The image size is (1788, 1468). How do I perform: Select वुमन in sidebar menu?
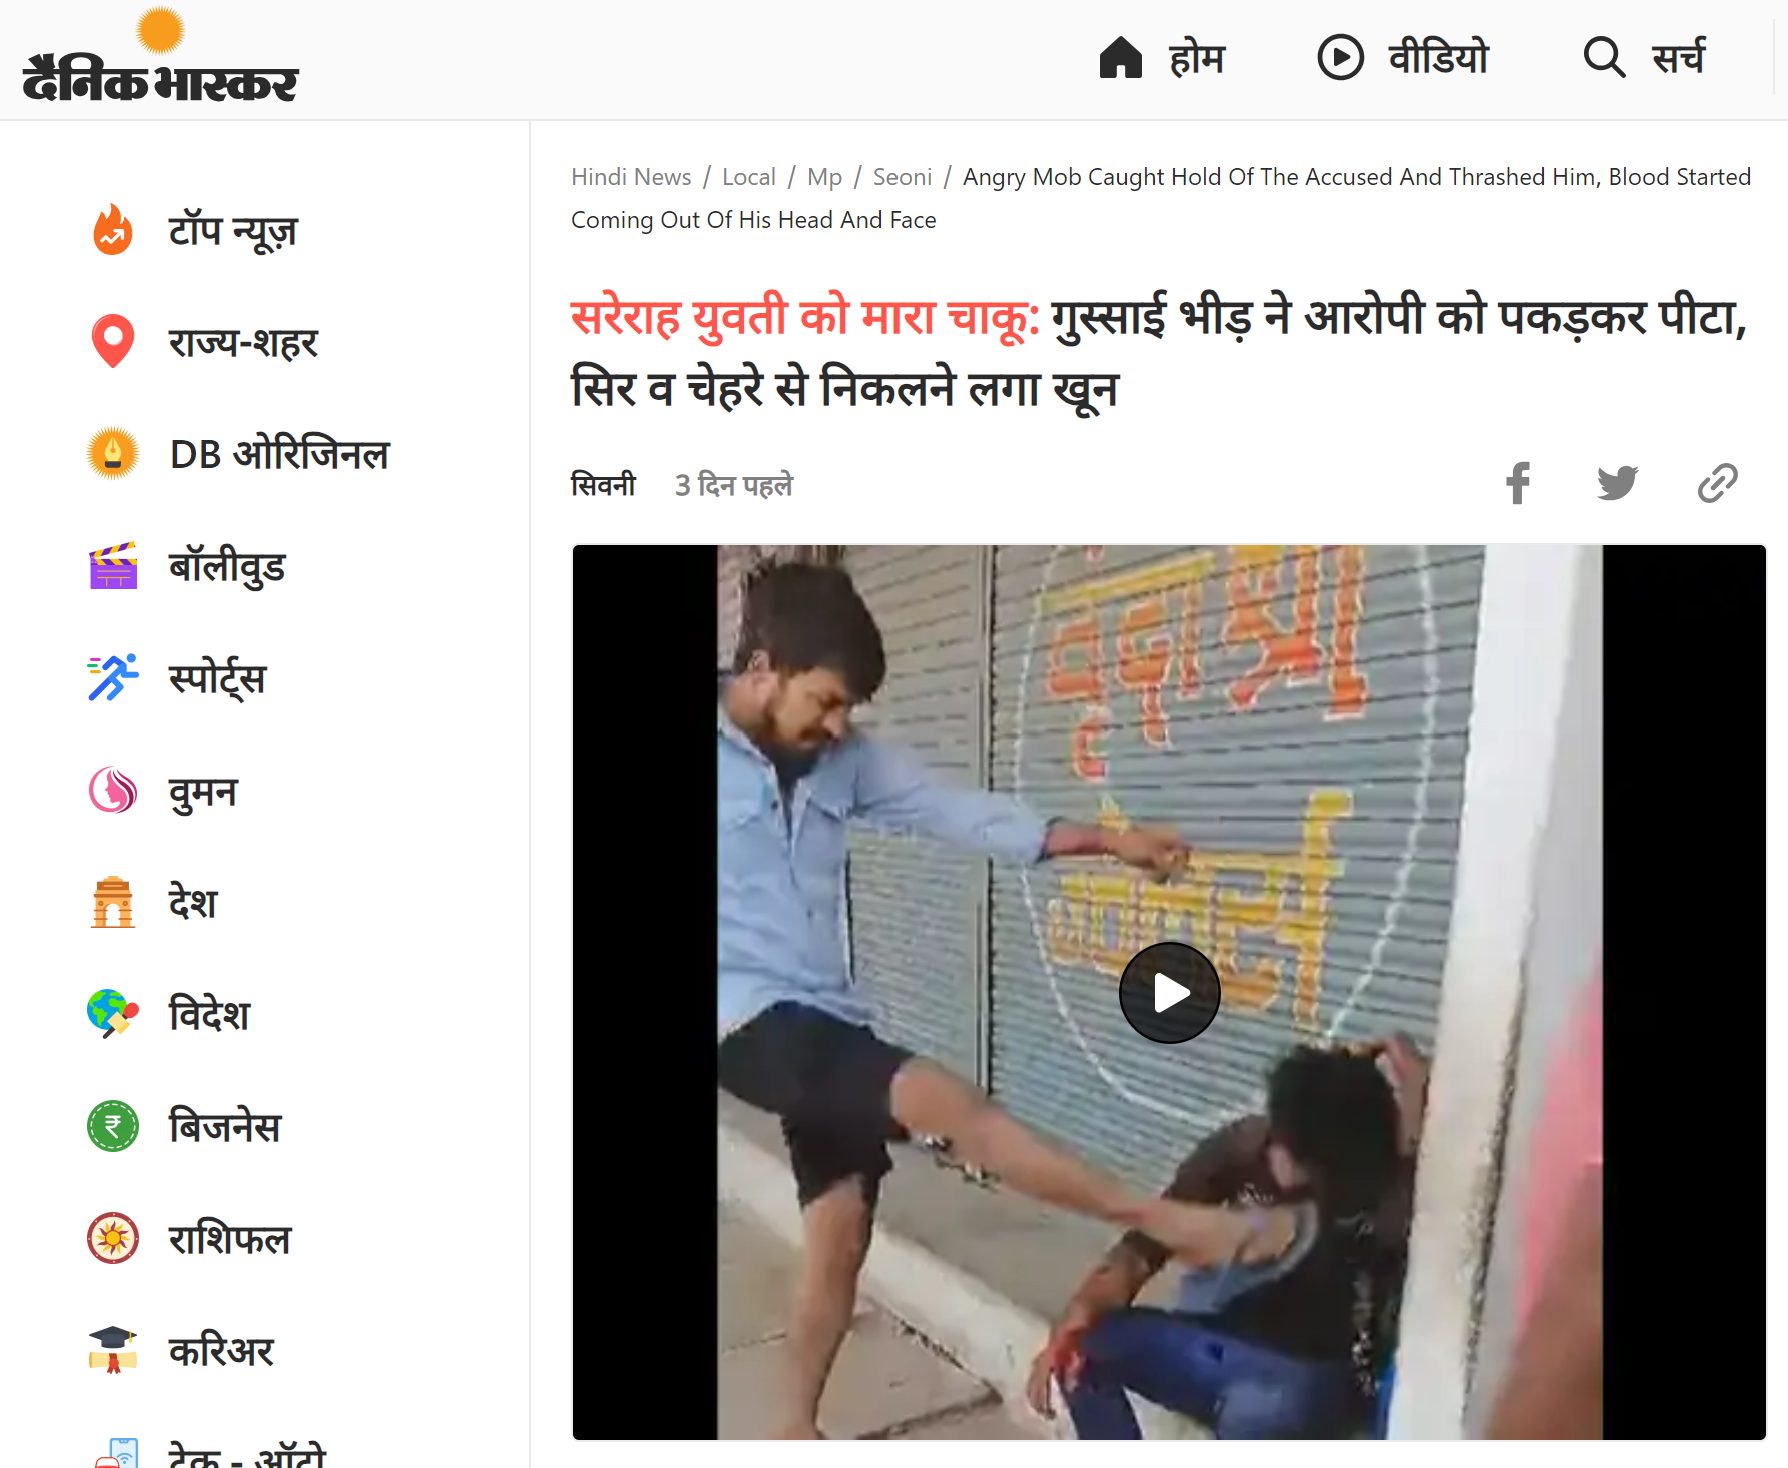click(203, 791)
